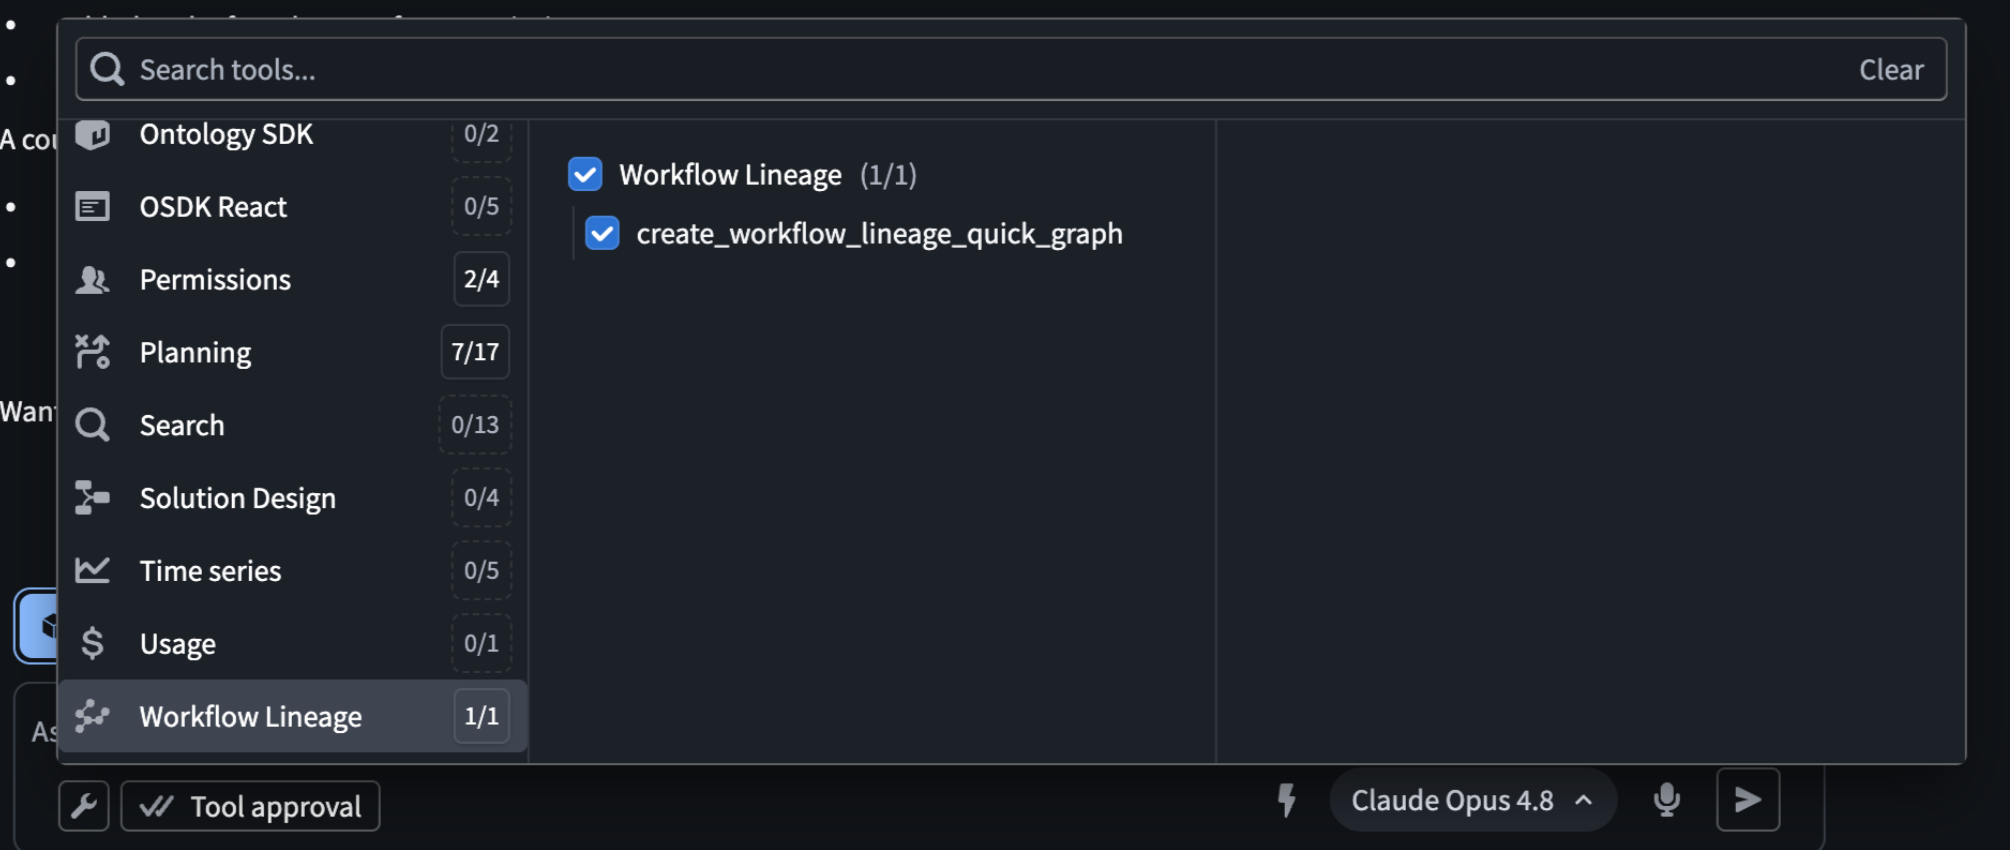Click the create_workflow_lineage_quick_graph label
The image size is (2010, 850).
[879, 234]
